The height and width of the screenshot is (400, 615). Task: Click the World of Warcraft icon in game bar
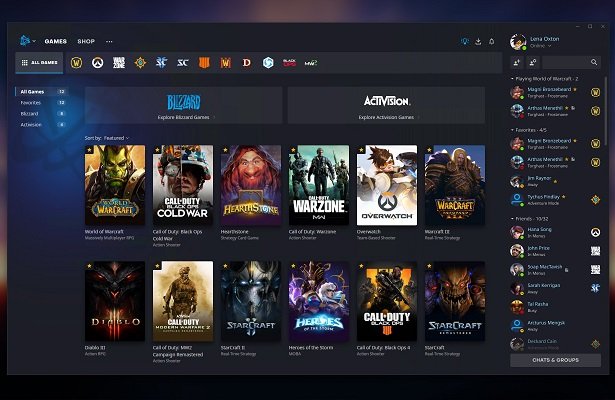pyautogui.click(x=76, y=62)
